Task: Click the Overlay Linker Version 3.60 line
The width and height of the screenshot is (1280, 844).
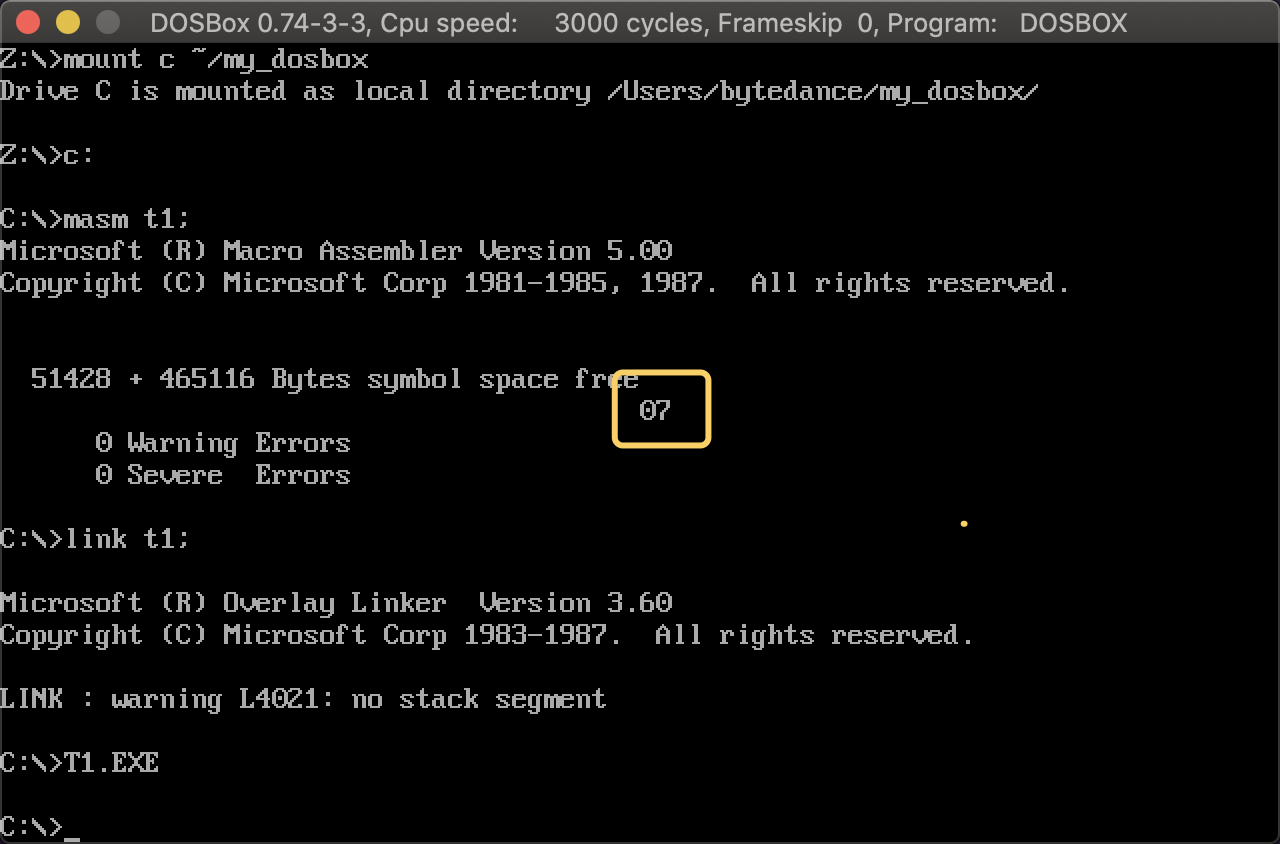Action: point(336,603)
